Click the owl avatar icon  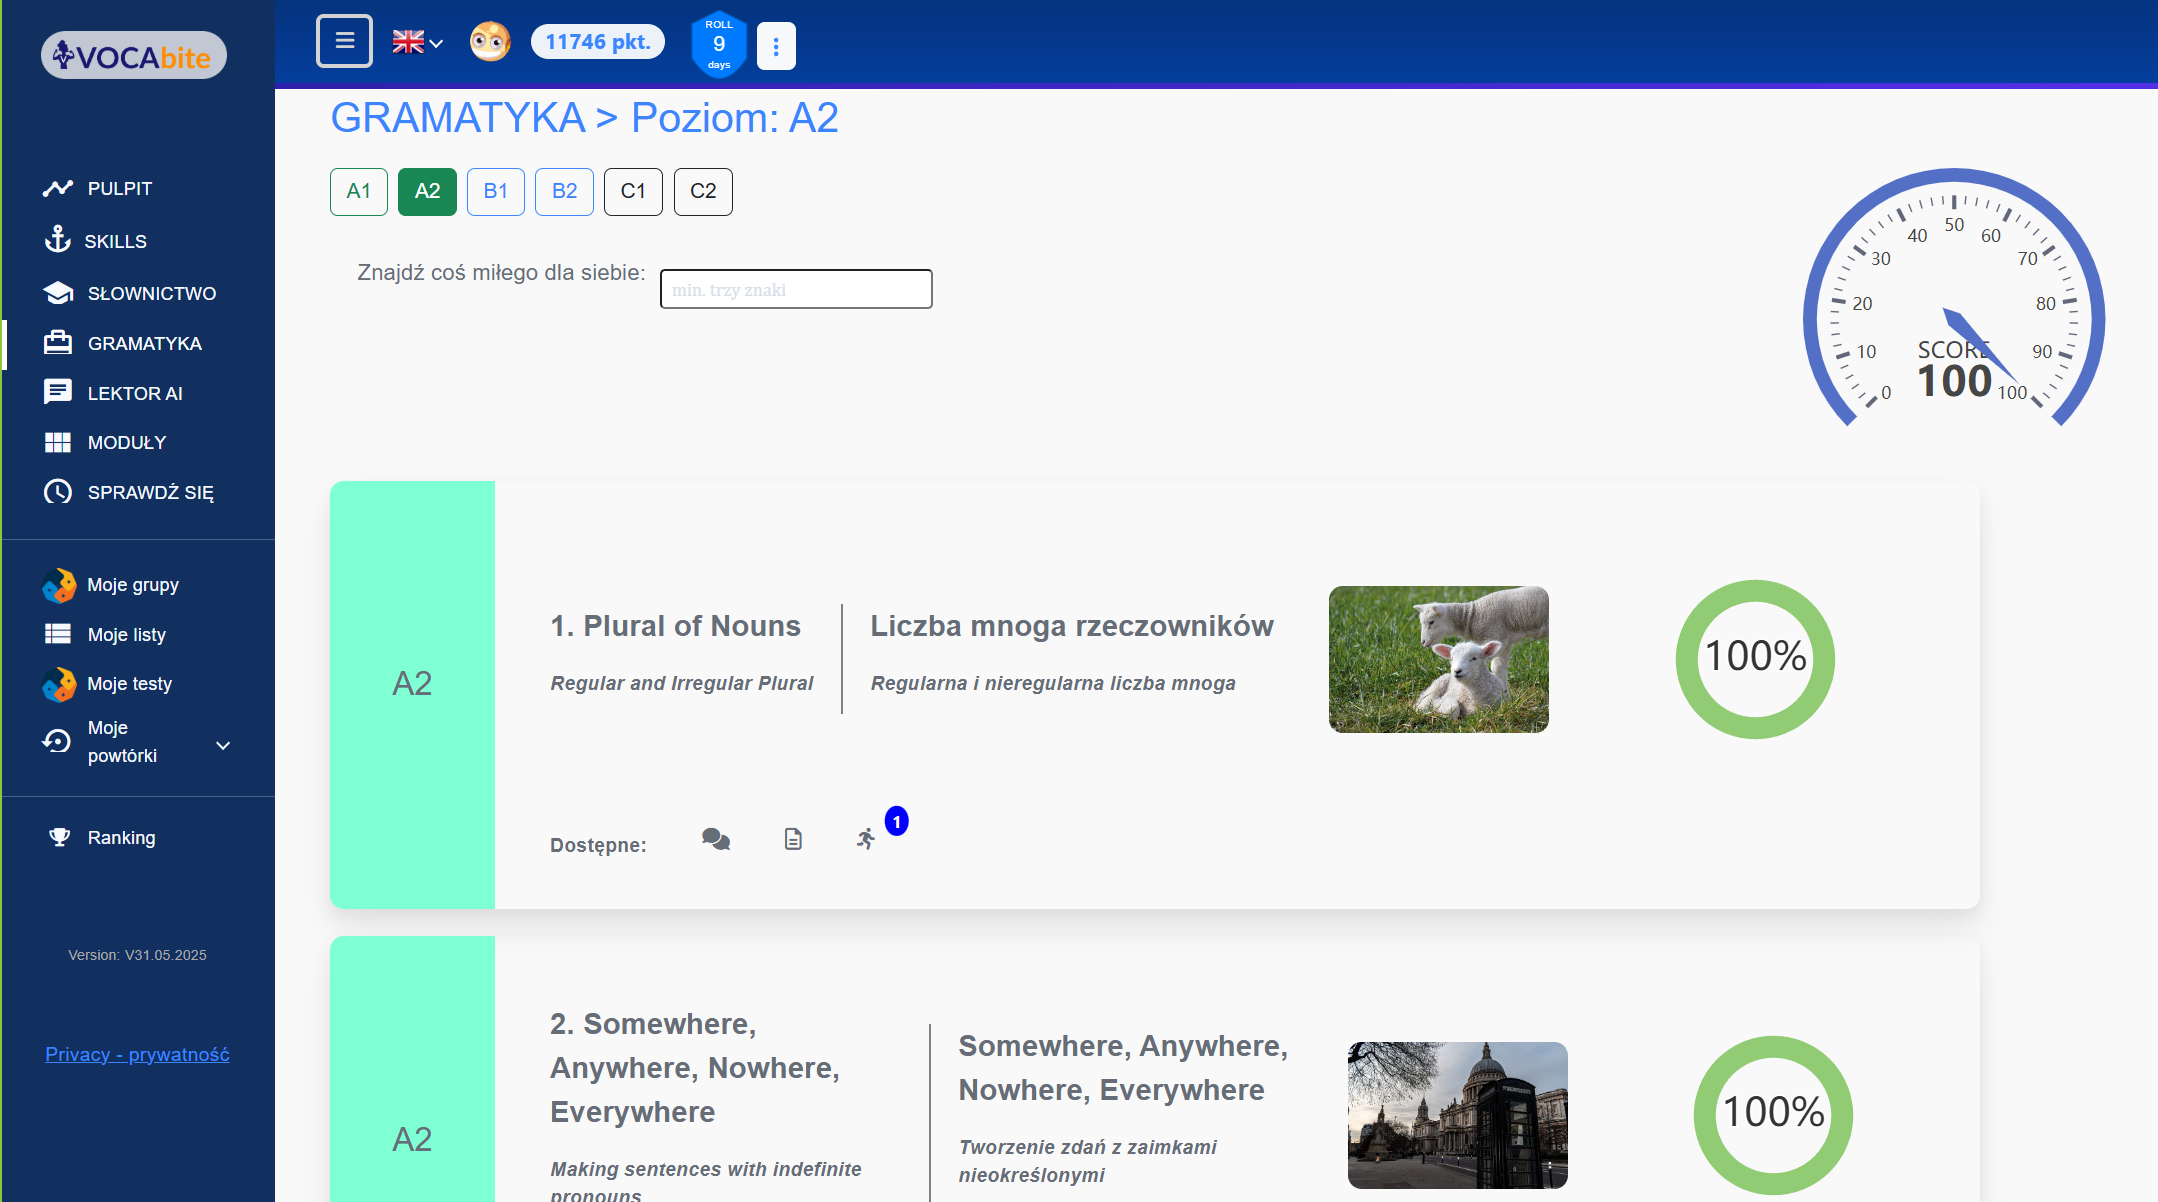pos(490,42)
